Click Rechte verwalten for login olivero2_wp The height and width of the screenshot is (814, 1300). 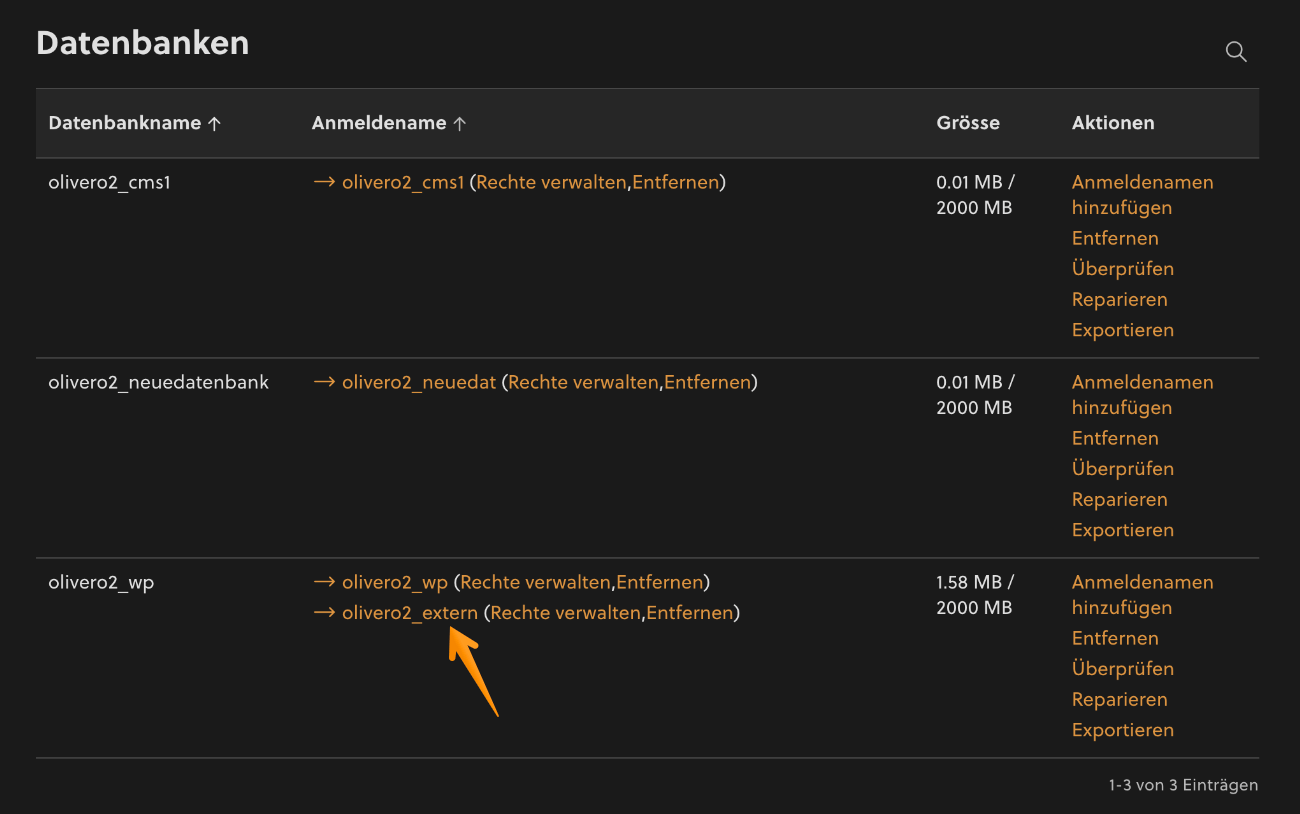click(535, 582)
